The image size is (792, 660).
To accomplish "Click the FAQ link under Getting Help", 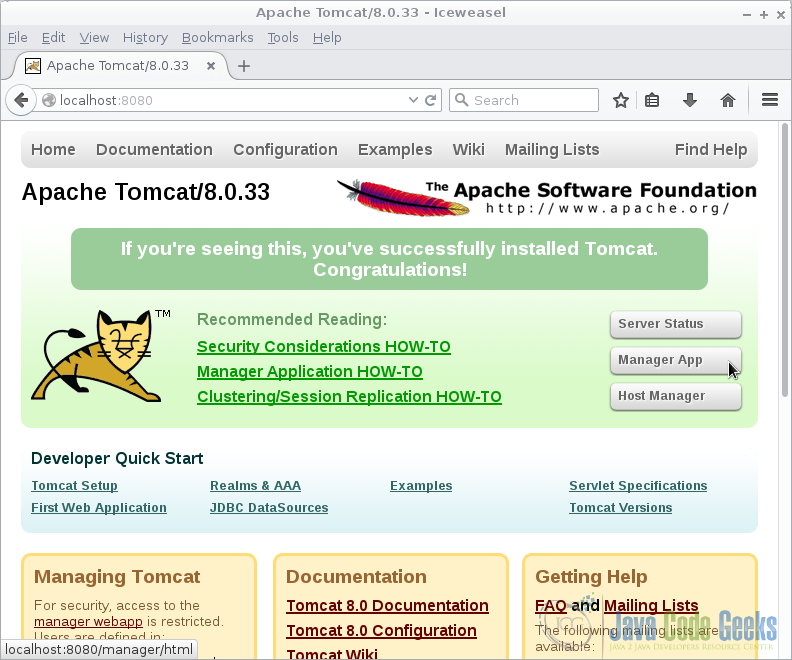I will pyautogui.click(x=551, y=605).
